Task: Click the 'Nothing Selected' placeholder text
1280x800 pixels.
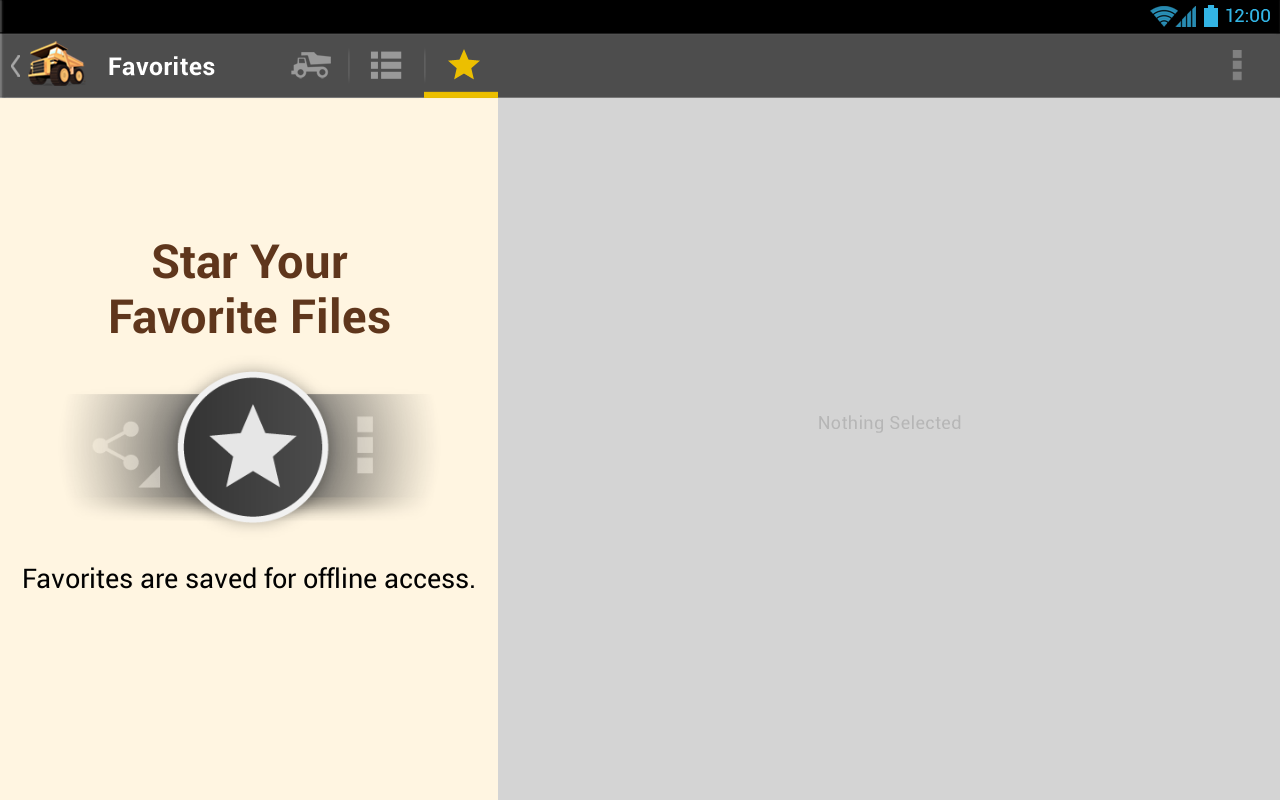Action: tap(889, 423)
